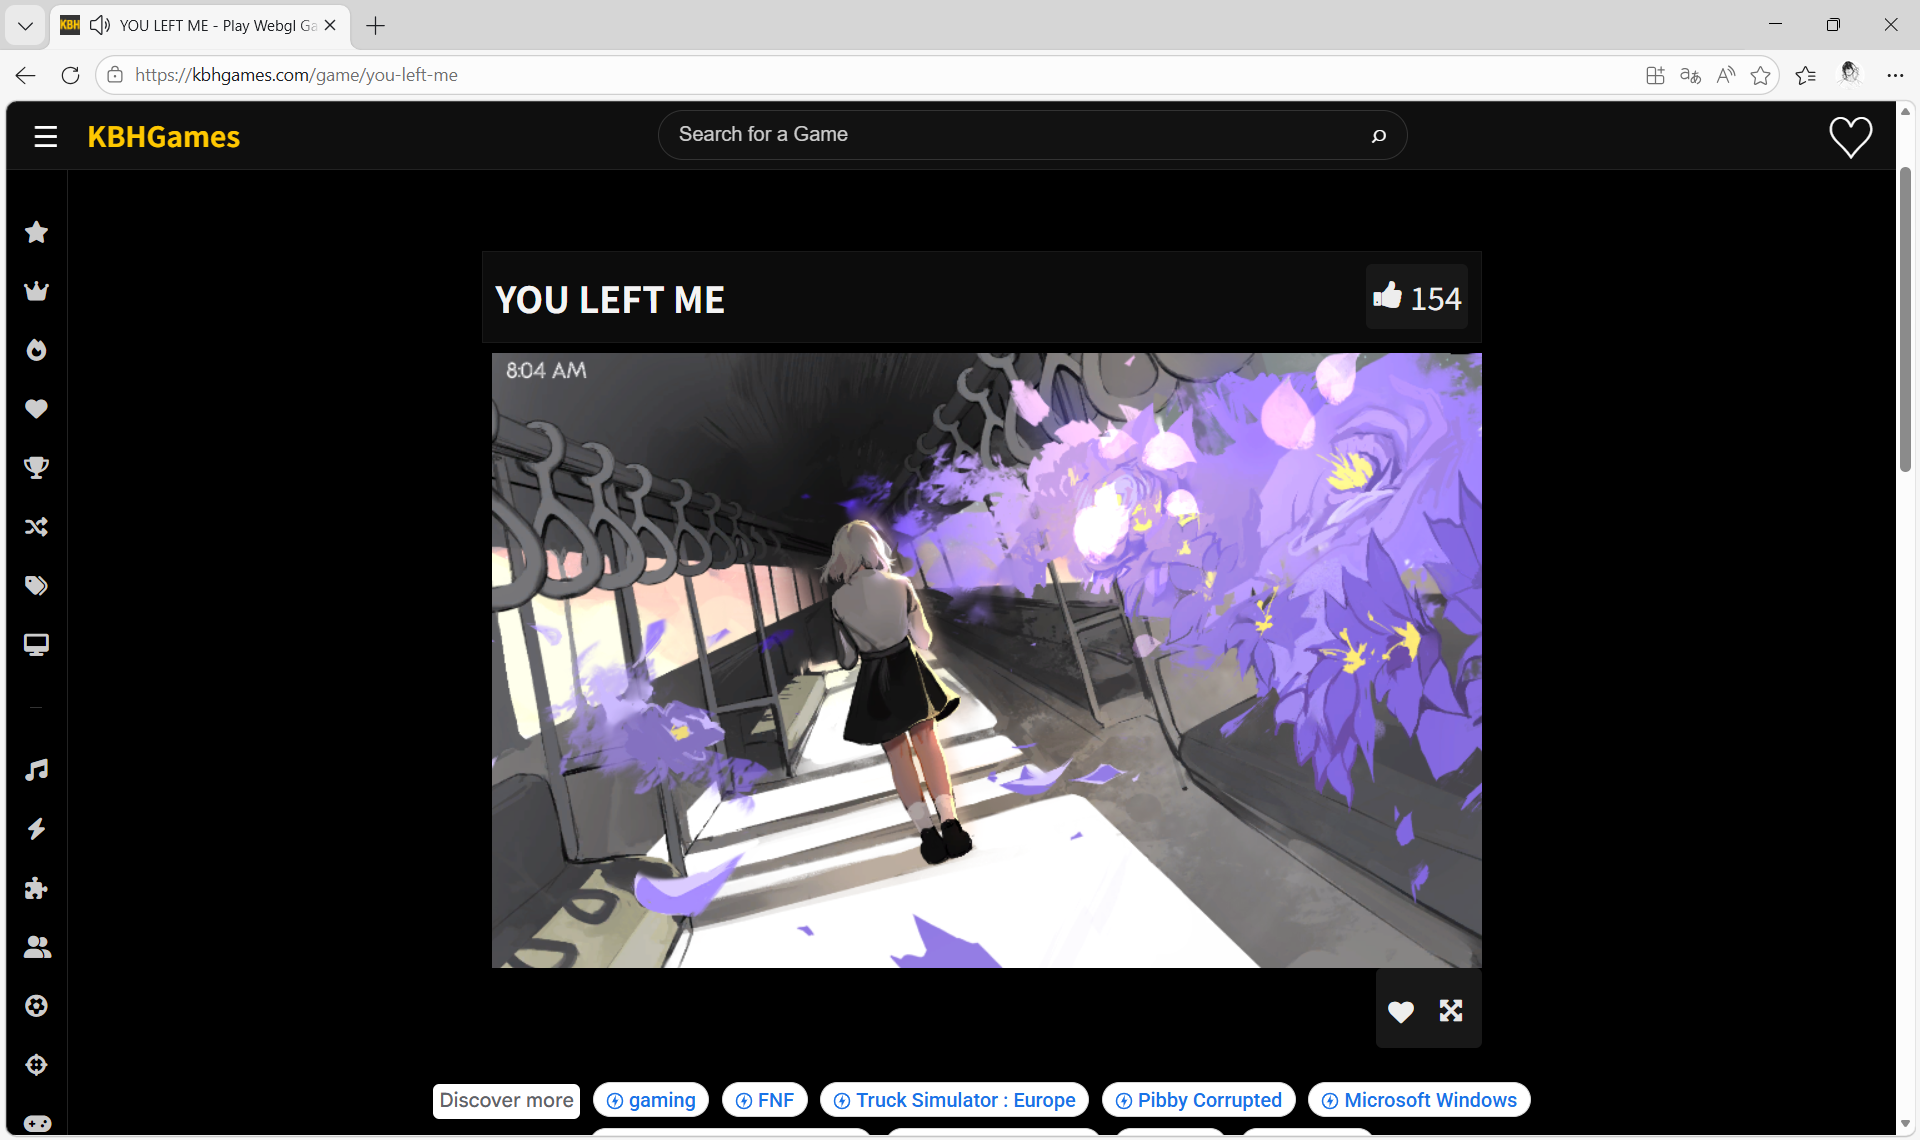Click the magnifier search icon
1920x1140 pixels.
tap(1379, 136)
